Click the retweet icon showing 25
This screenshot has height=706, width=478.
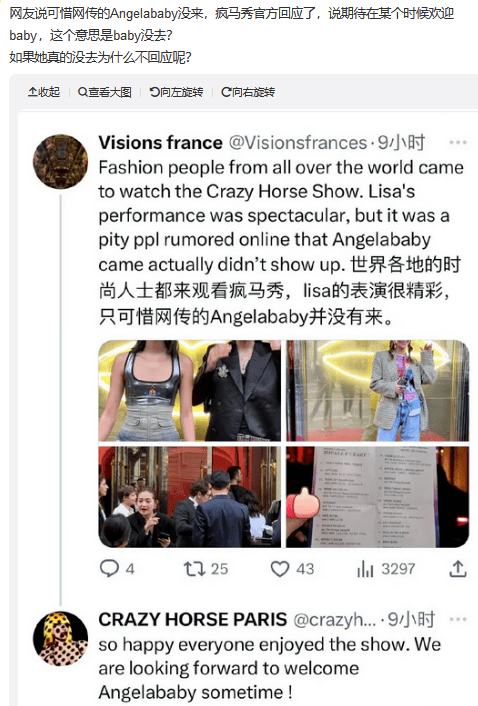click(x=194, y=569)
